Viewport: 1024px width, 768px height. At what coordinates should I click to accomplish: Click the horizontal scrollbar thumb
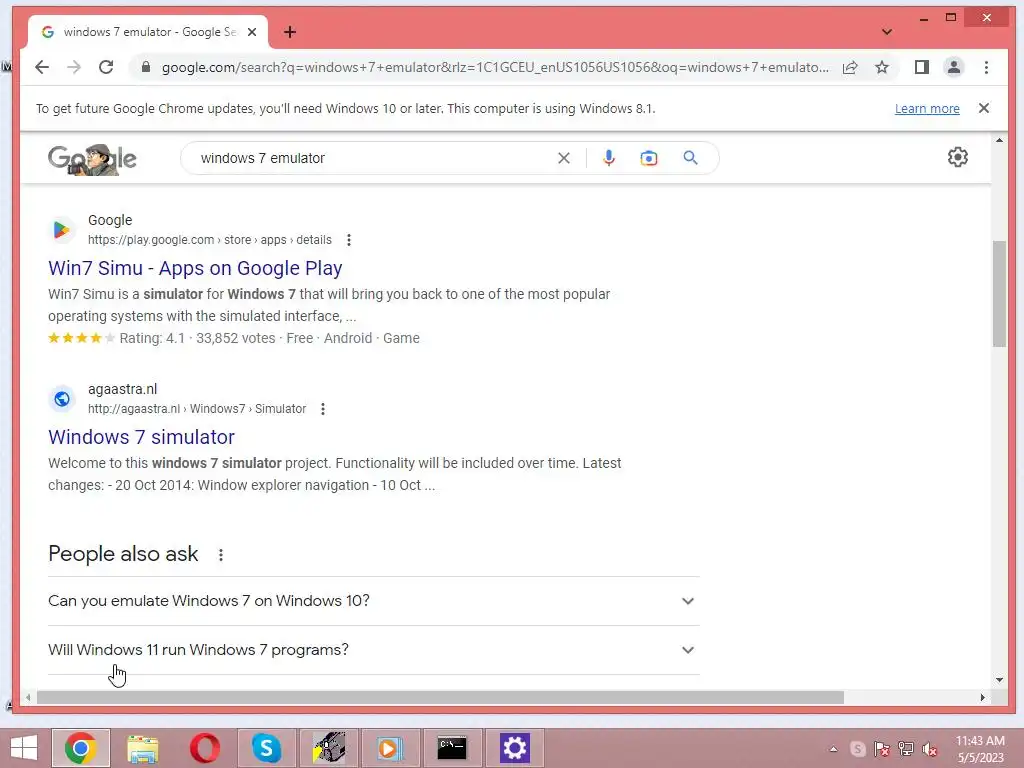click(x=440, y=697)
